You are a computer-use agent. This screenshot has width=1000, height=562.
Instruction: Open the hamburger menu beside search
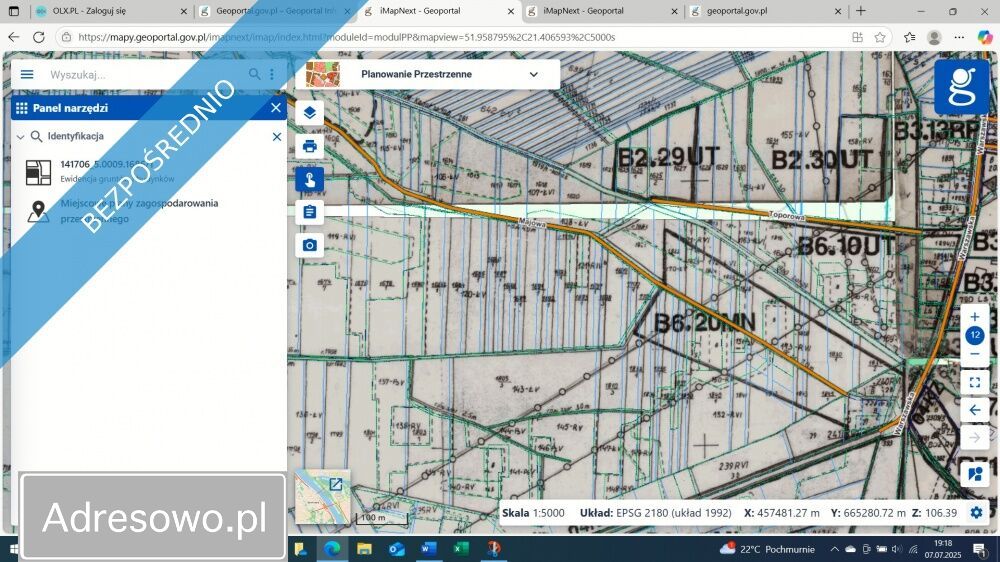click(27, 75)
